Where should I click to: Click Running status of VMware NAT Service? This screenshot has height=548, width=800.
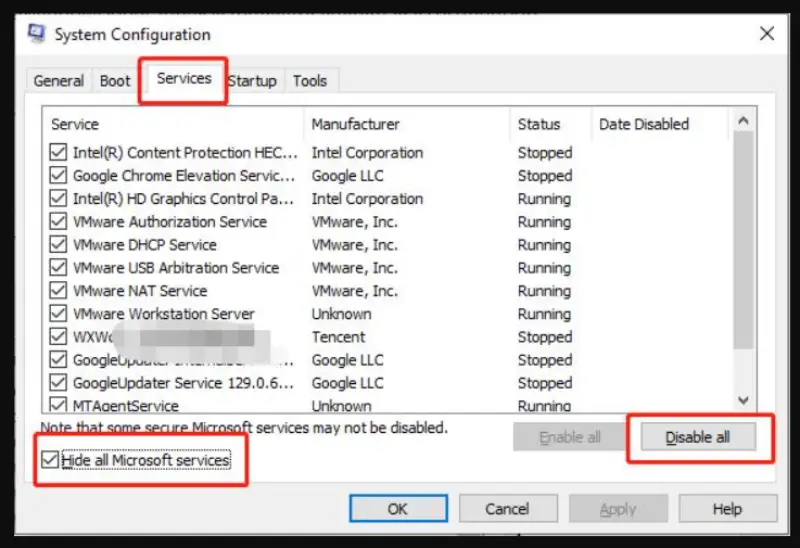(x=544, y=291)
